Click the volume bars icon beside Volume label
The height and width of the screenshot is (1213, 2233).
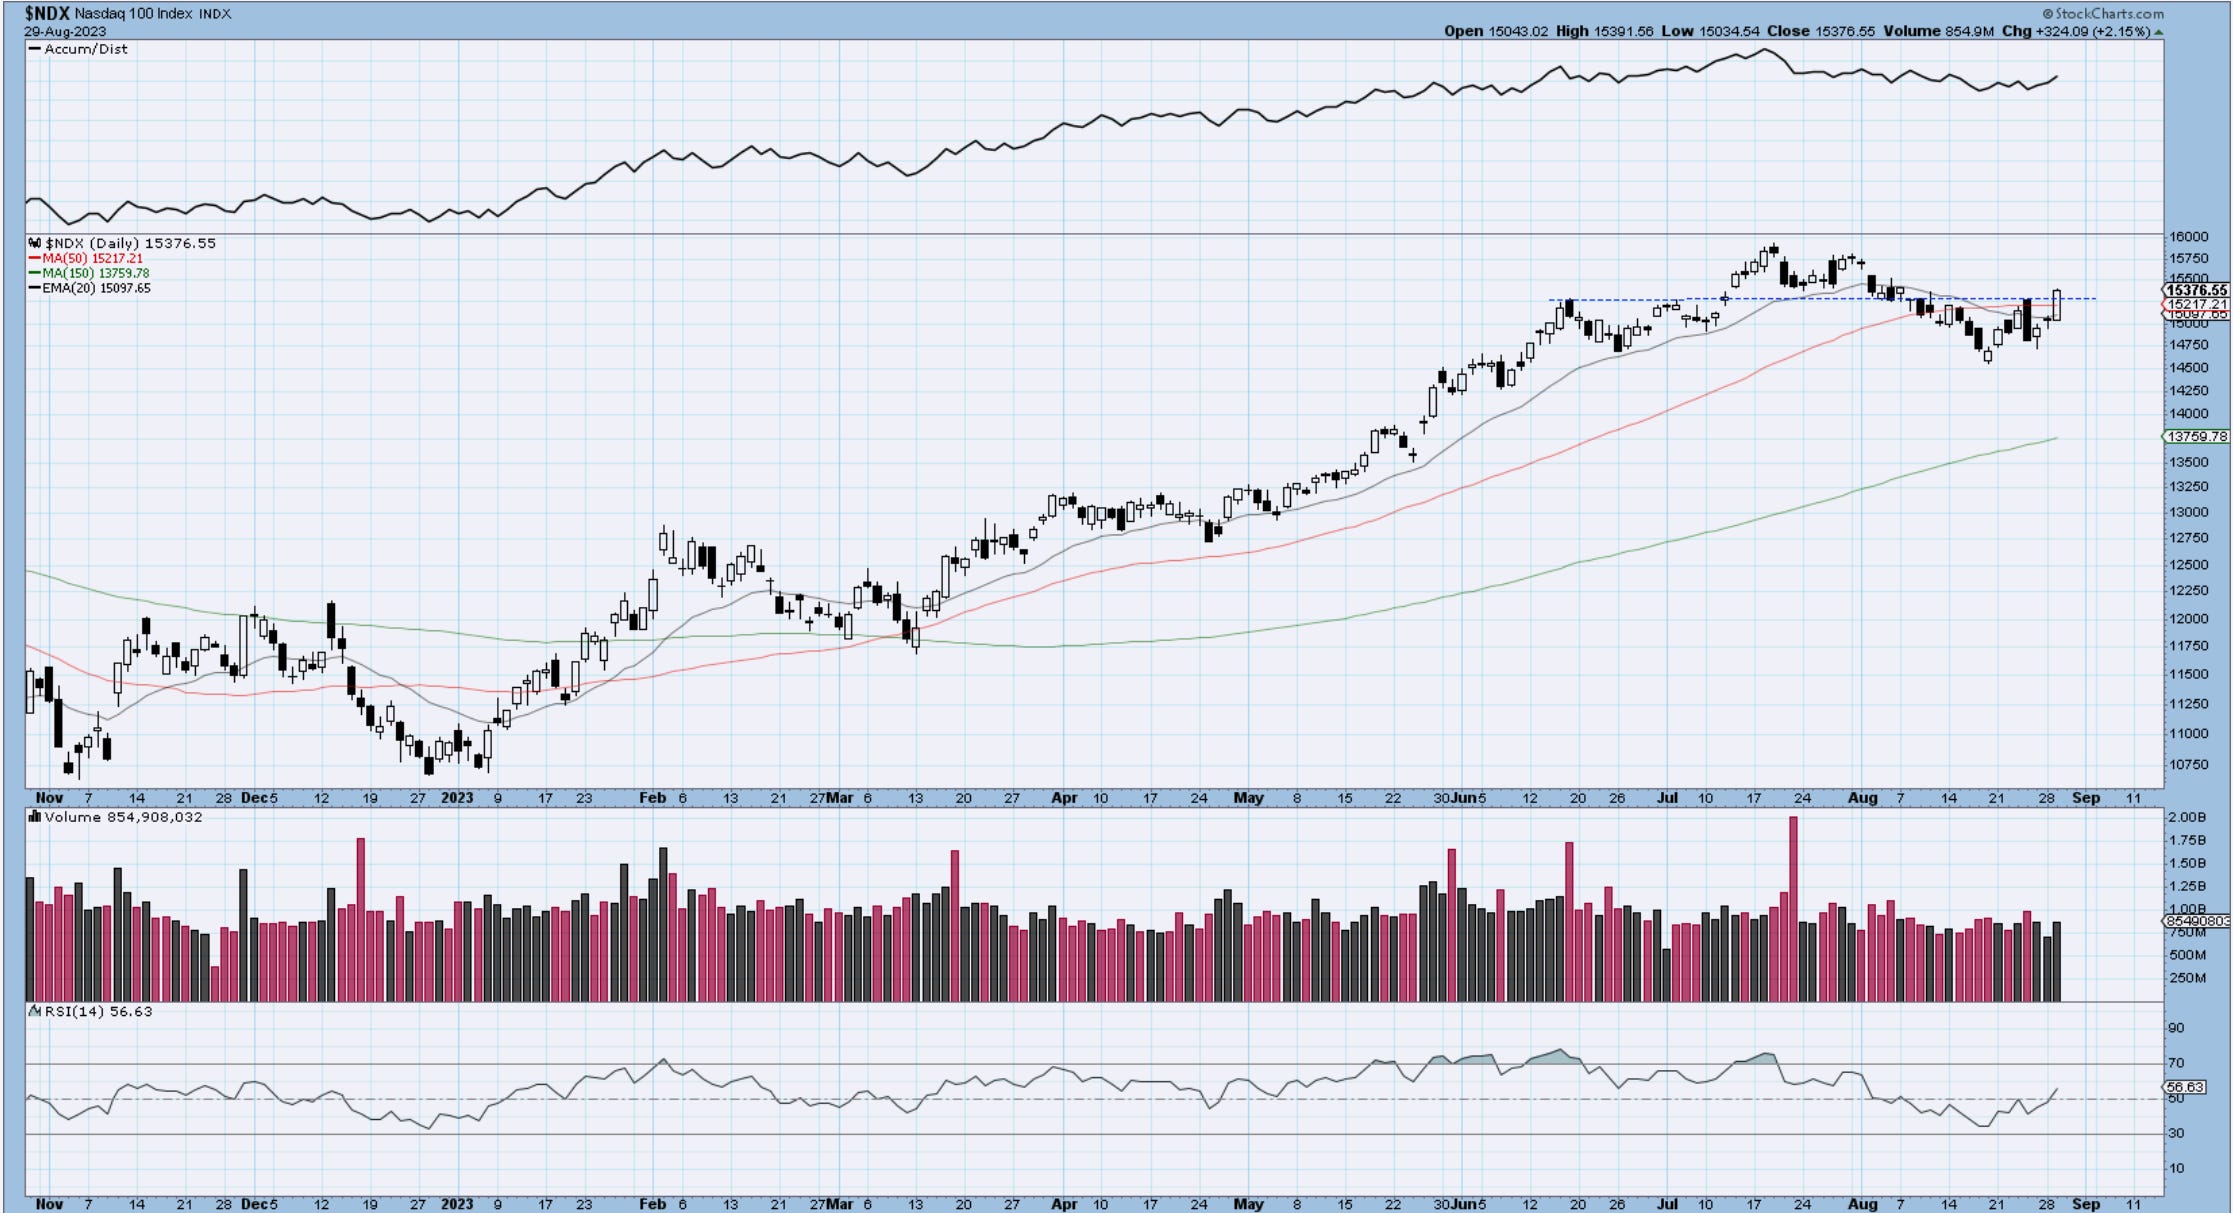coord(35,817)
